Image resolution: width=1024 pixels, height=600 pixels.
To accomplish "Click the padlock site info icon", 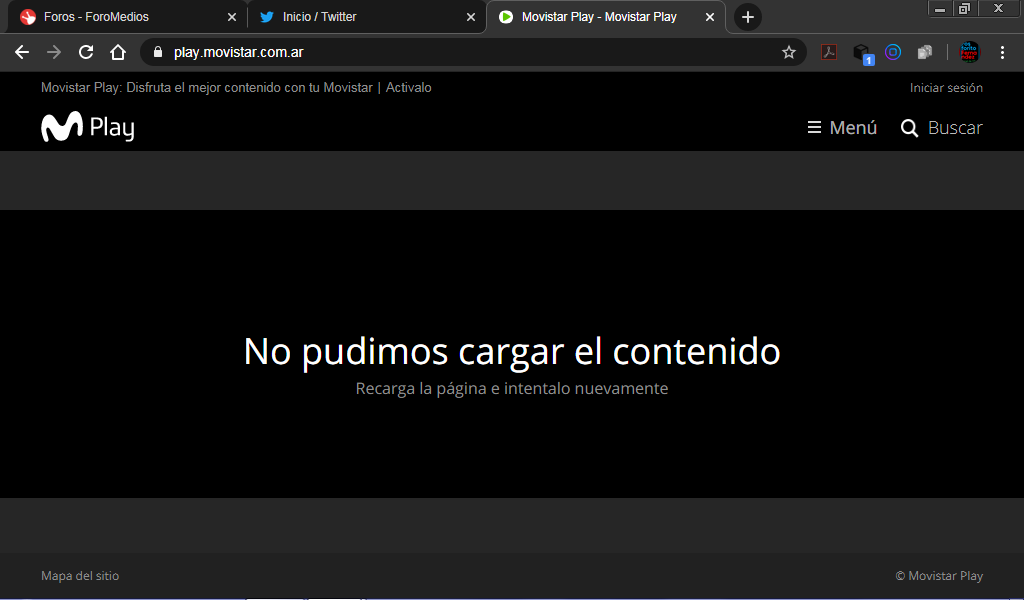I will (157, 52).
